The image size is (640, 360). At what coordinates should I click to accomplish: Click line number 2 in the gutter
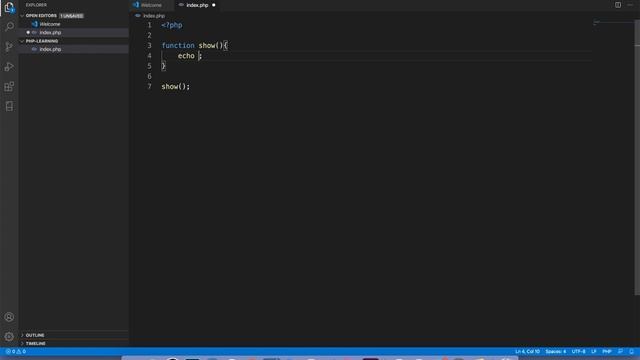[149, 35]
